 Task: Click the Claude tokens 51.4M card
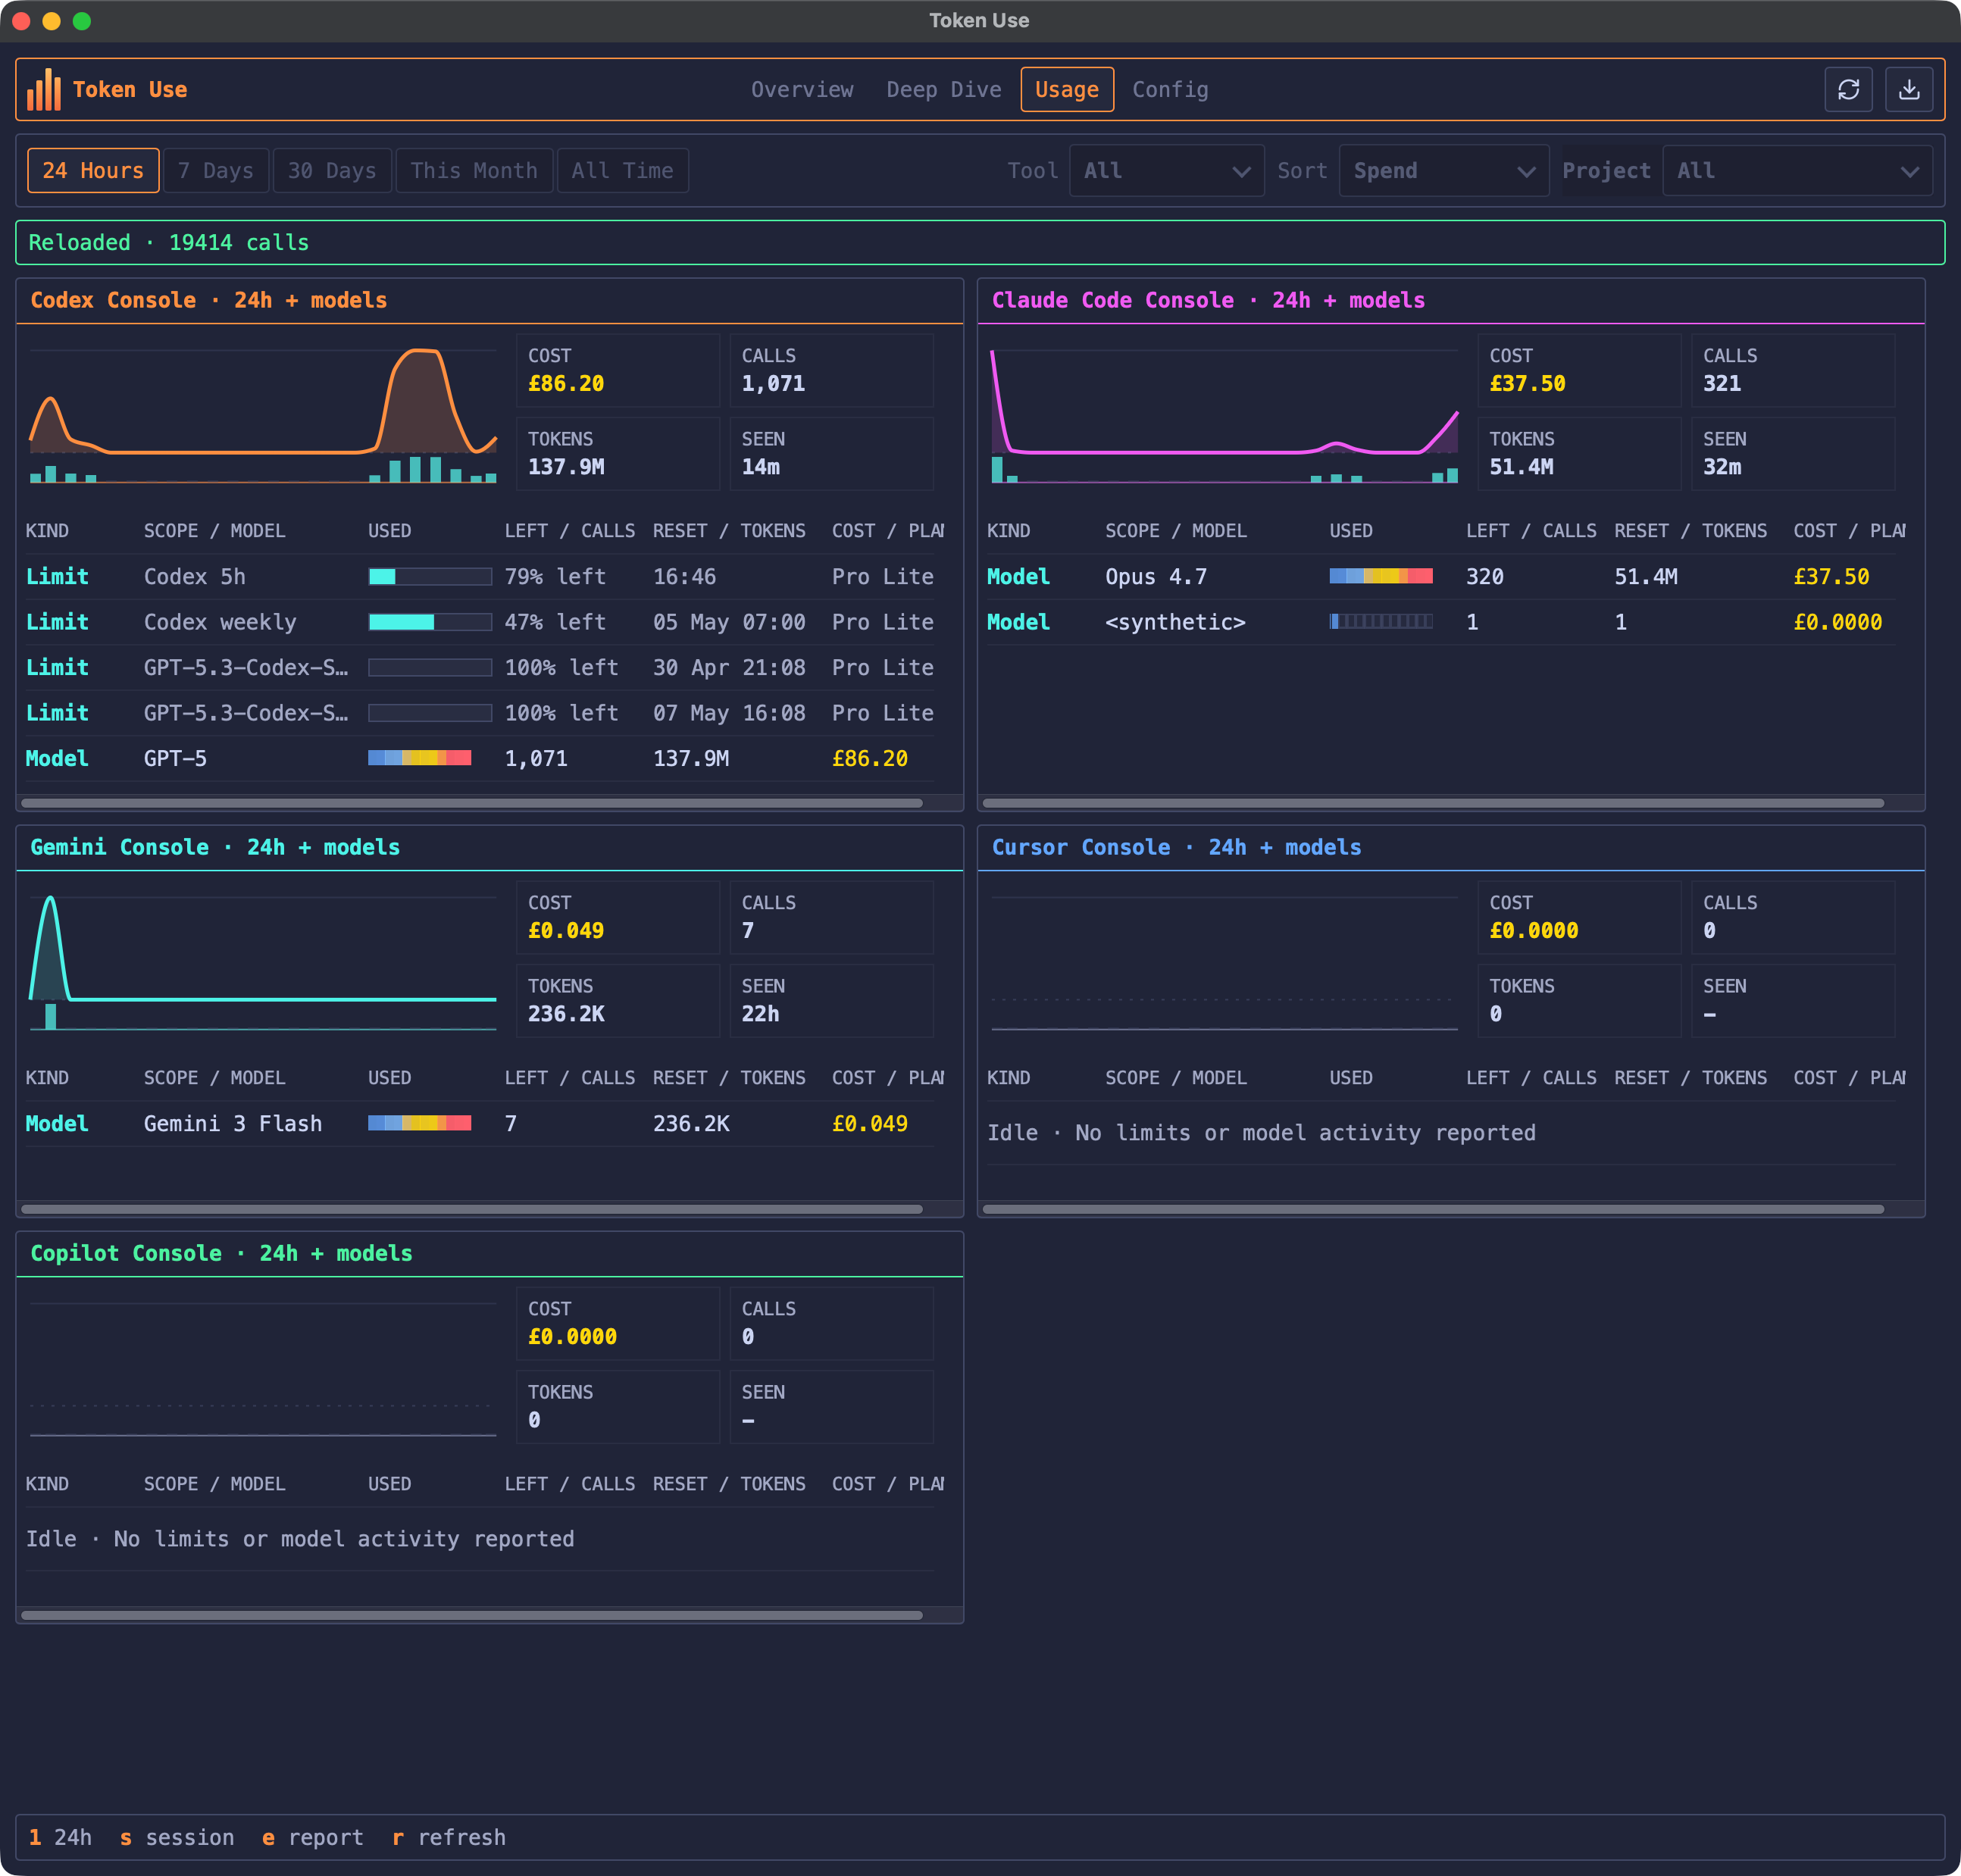pos(1579,453)
